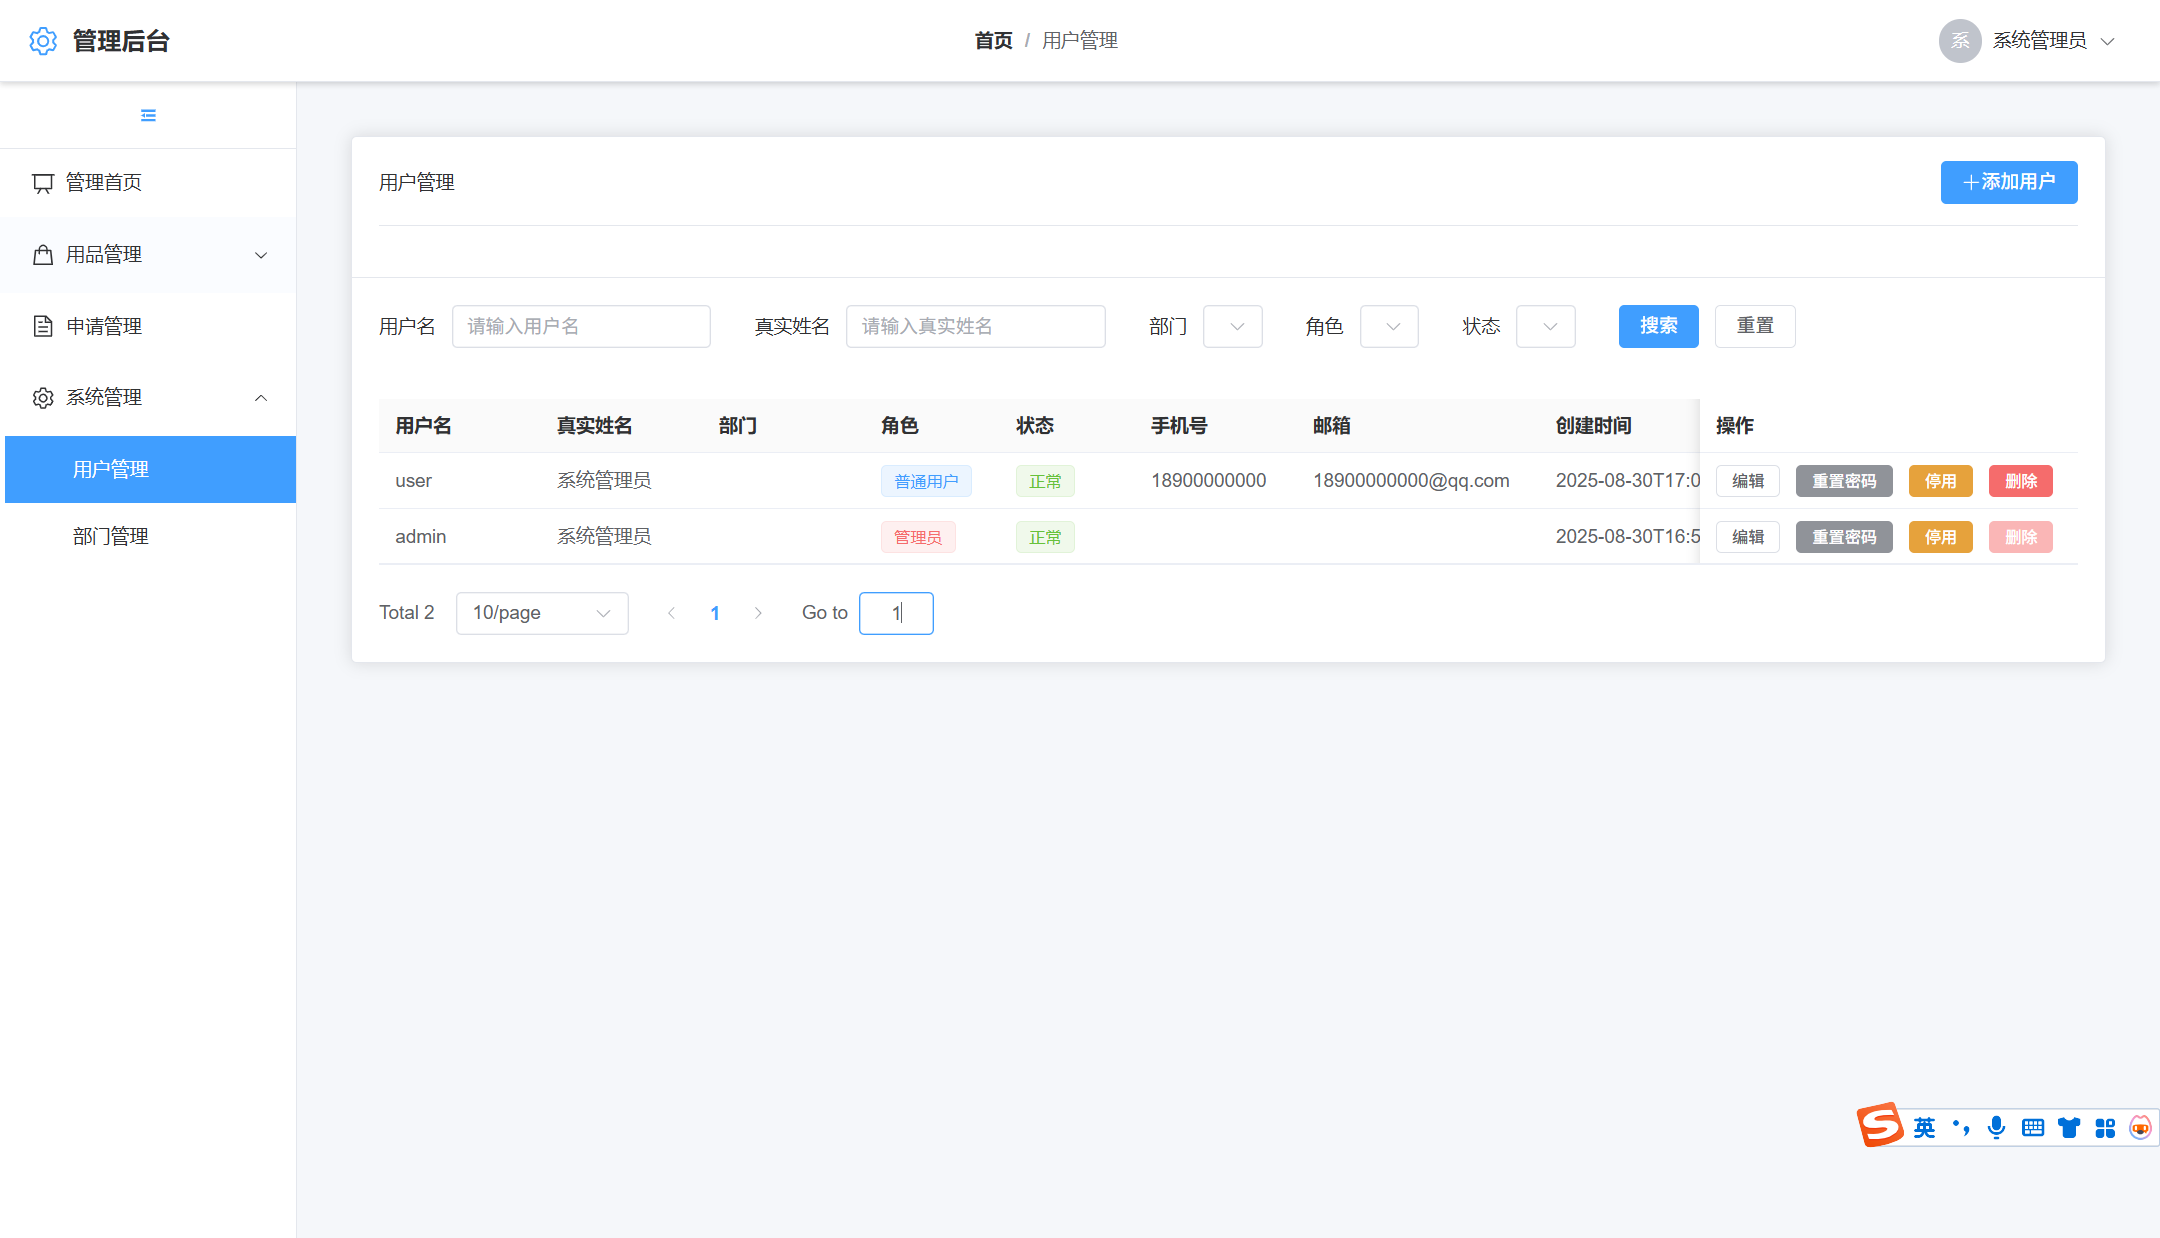The width and height of the screenshot is (2160, 1238).
Task: Click the blue 搜索 button
Action: tap(1658, 326)
